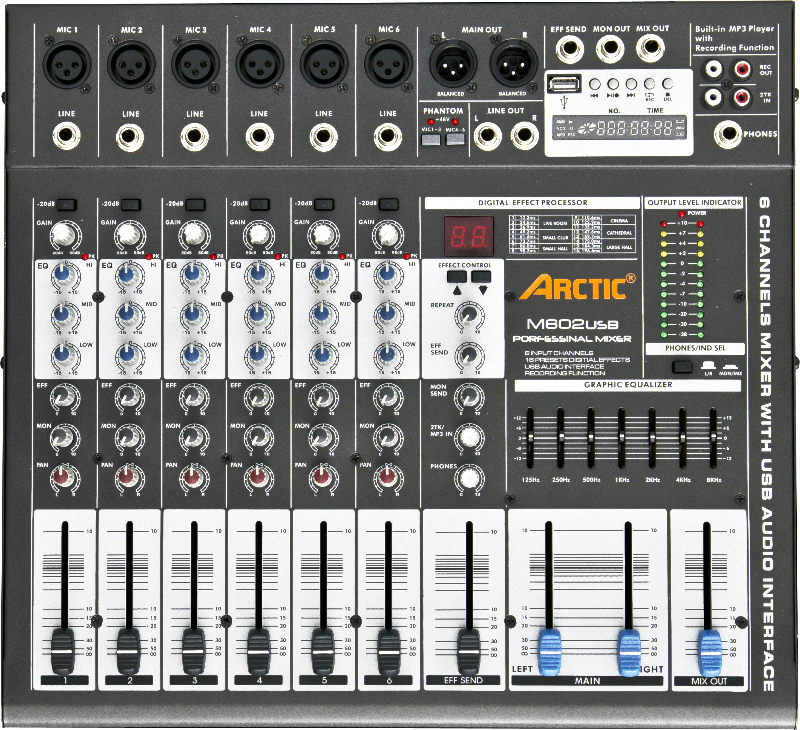Toggle the -20dB pad switch on channel 3
Viewport: 800px width, 730px height.
[x=195, y=205]
